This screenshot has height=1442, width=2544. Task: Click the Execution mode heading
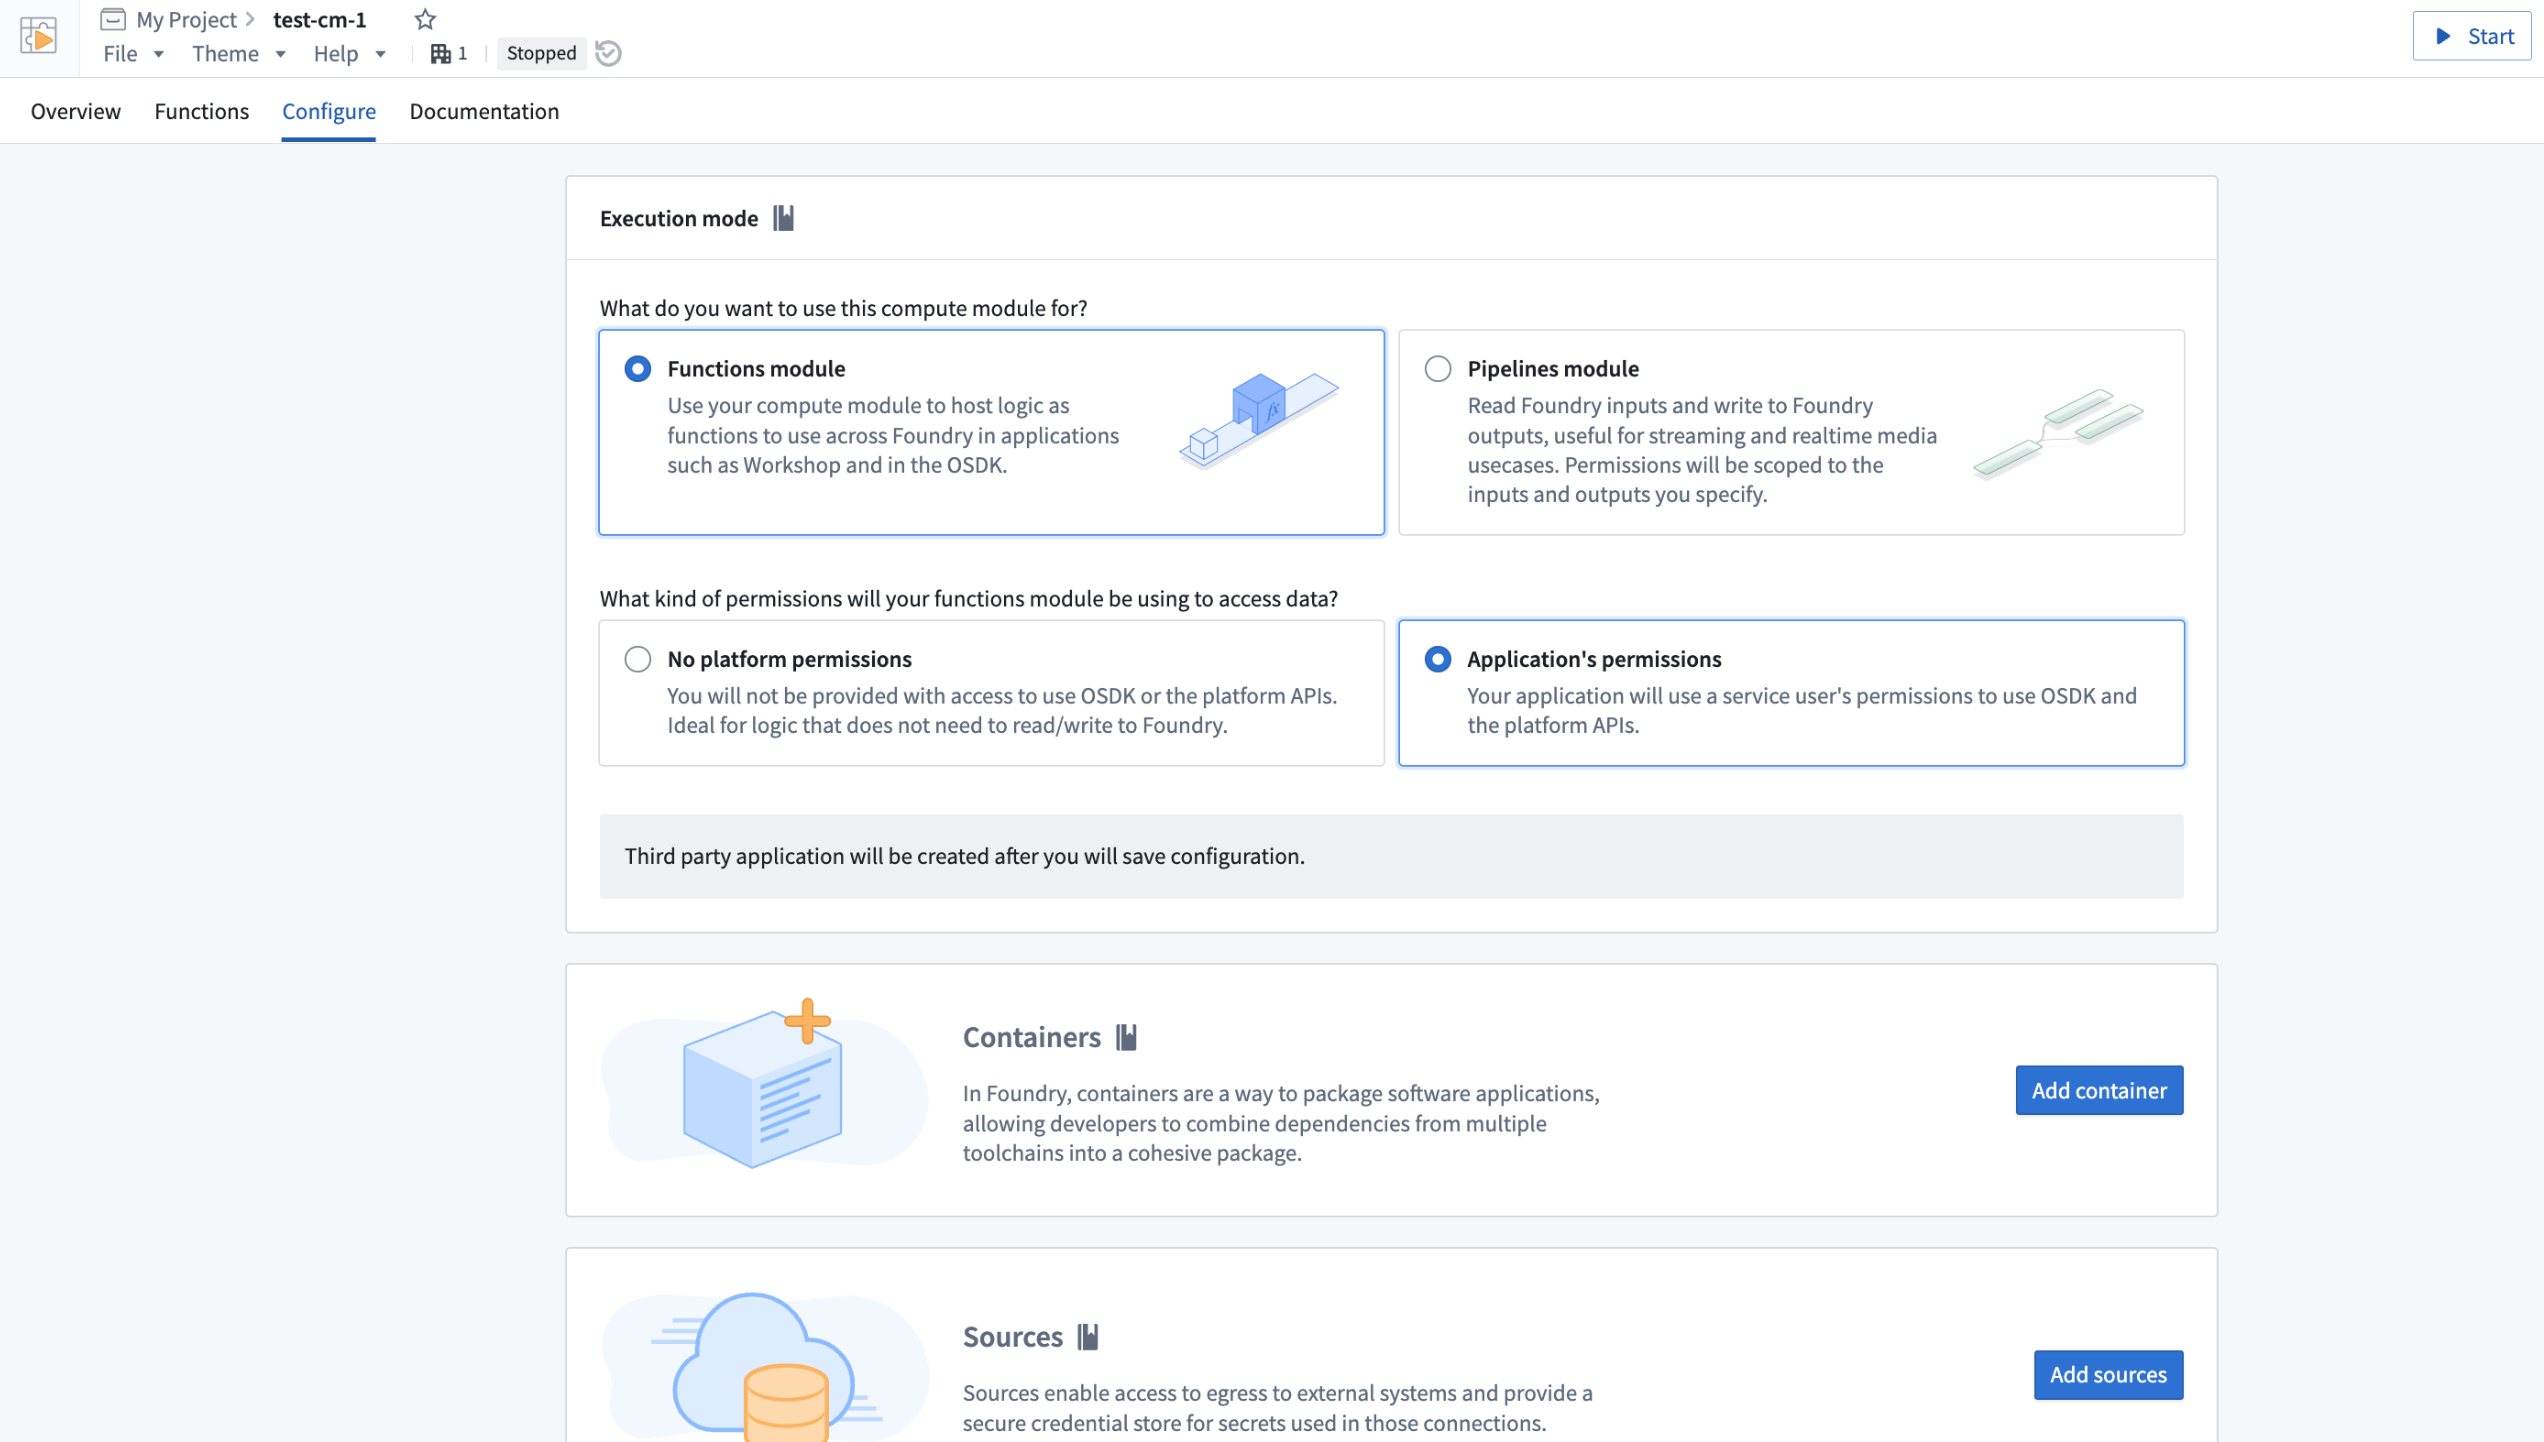[679, 218]
